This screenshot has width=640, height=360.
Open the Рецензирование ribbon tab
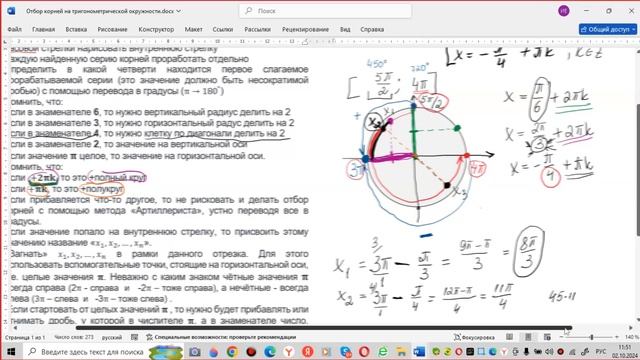[x=305, y=29]
